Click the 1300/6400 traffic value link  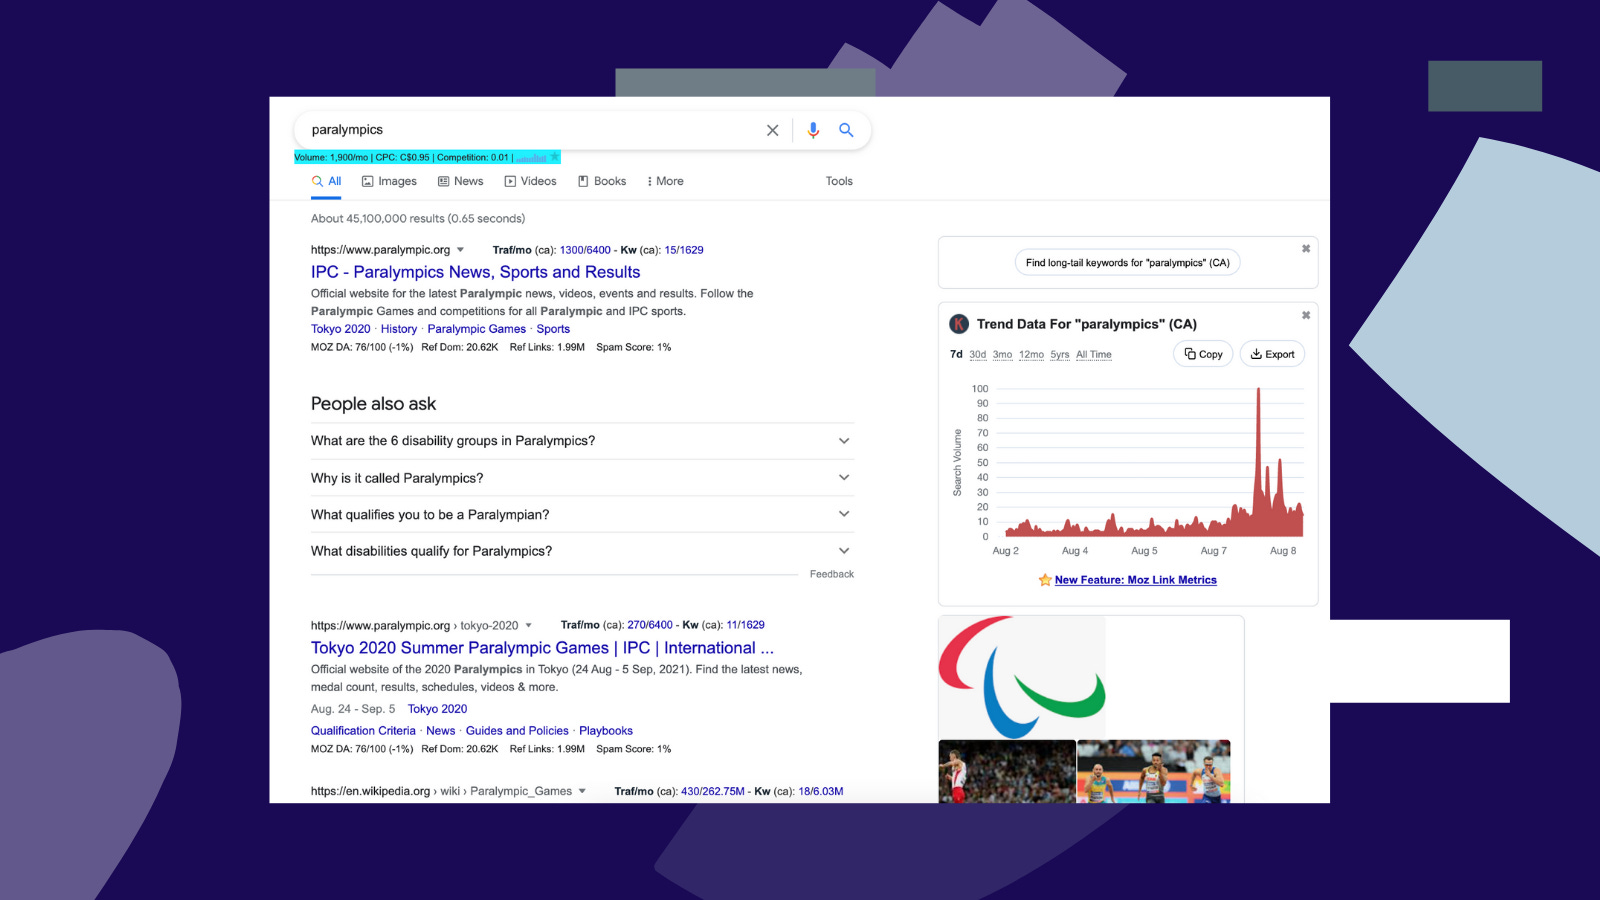click(585, 250)
